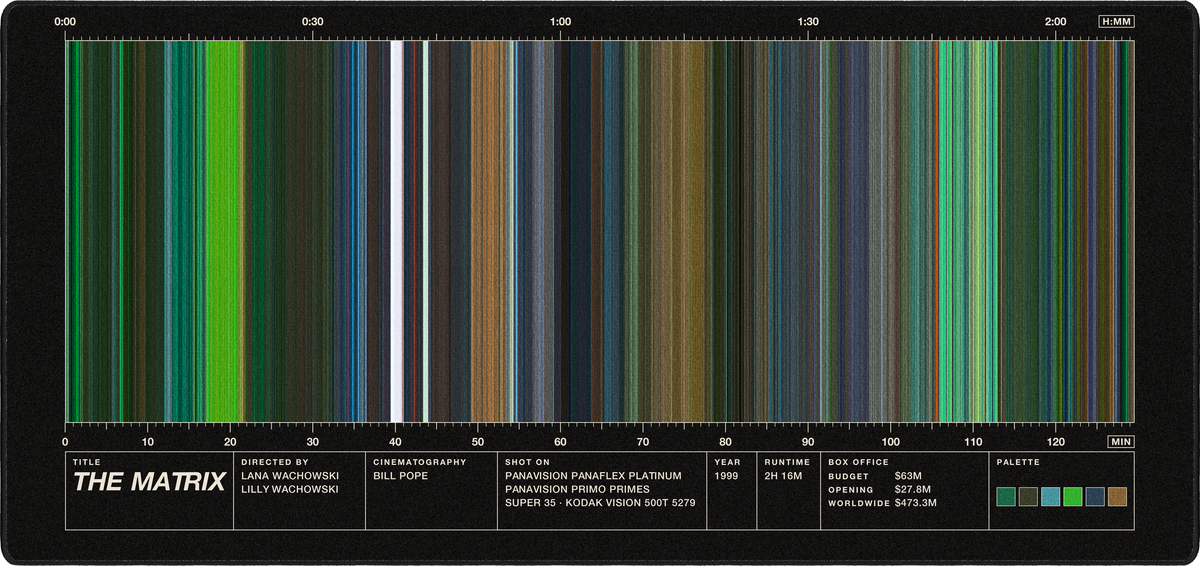
Task: Click the 0:30 mark on top axis
Action: (313, 21)
